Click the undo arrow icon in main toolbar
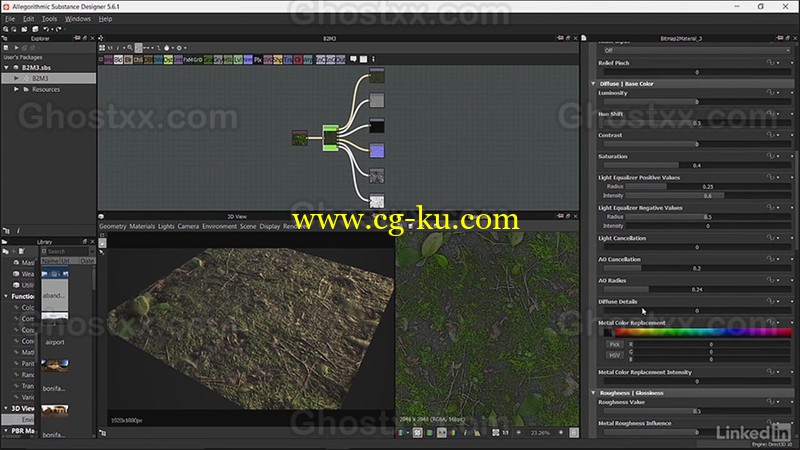The height and width of the screenshot is (450, 800). point(46,29)
